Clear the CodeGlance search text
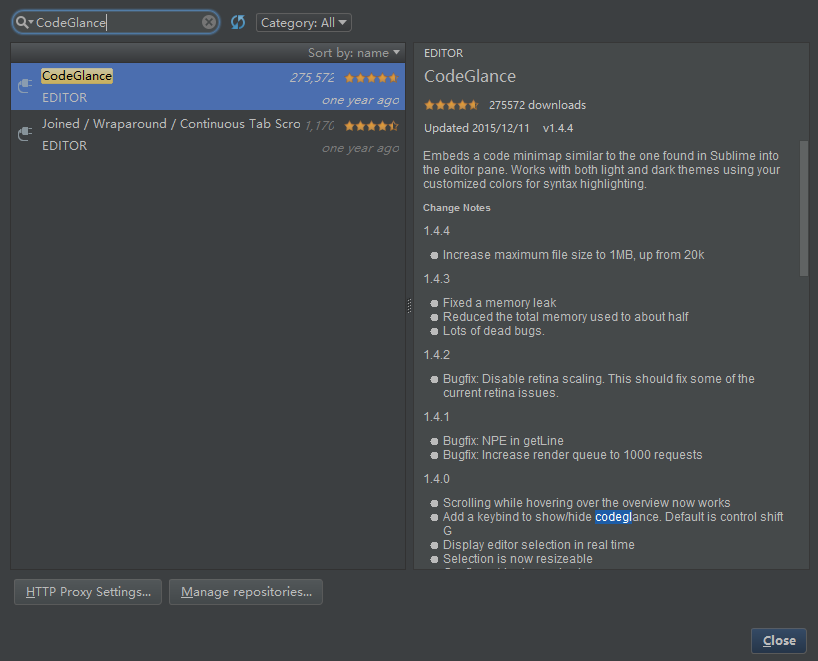This screenshot has width=818, height=661. coord(209,22)
